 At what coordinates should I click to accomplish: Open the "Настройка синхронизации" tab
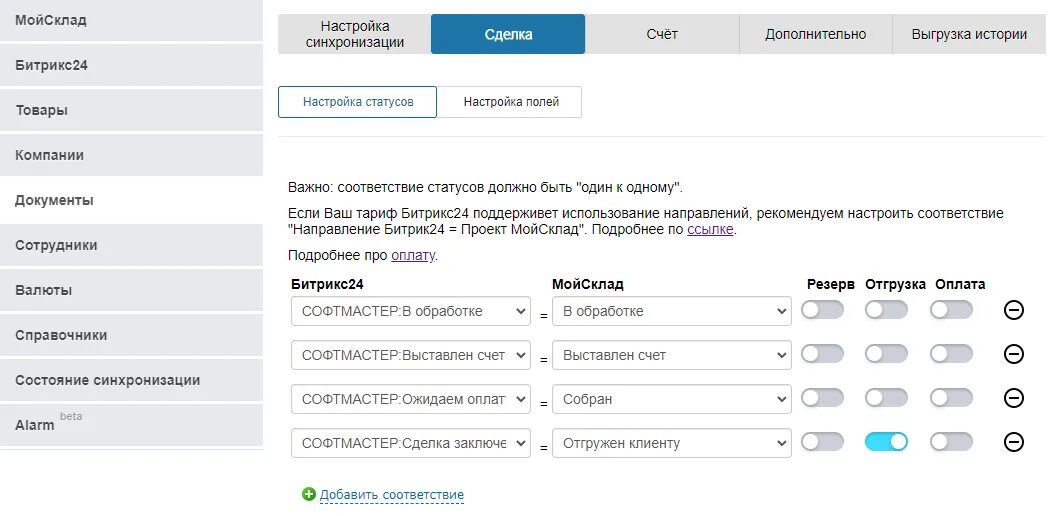click(355, 34)
